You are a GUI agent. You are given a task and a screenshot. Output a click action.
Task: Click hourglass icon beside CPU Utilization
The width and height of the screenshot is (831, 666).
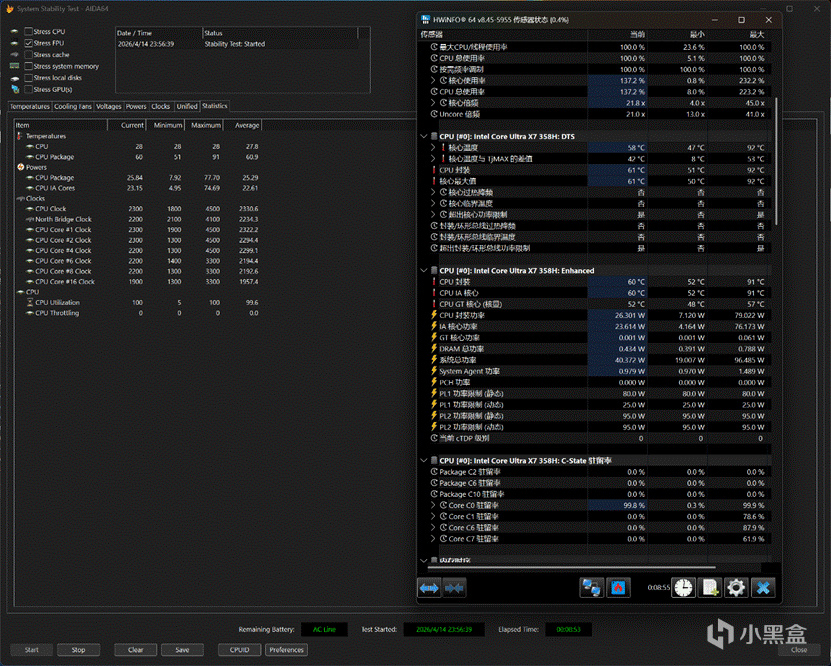[x=30, y=303]
